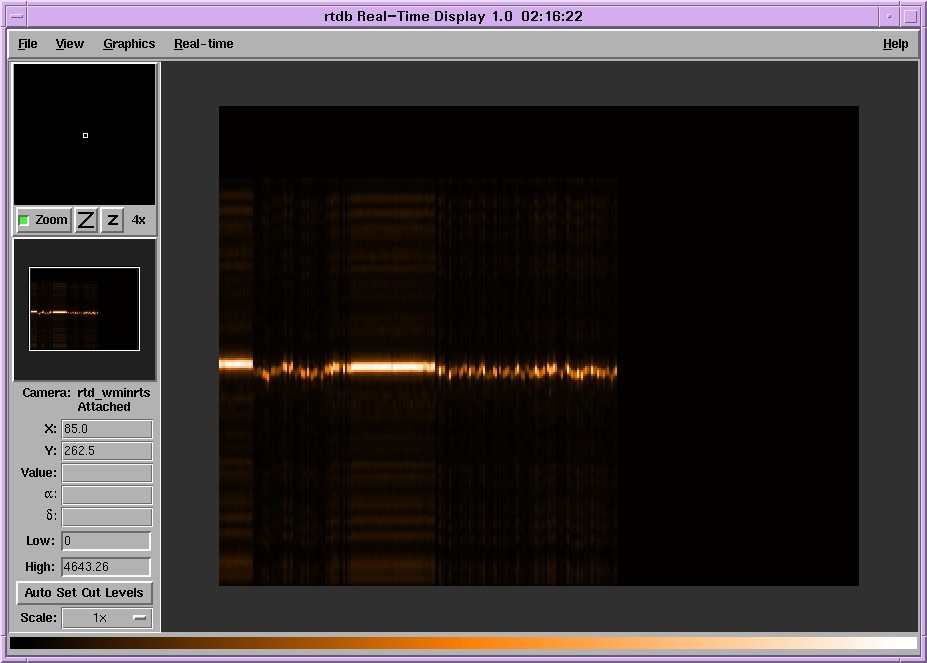927x663 pixels.
Task: Click the large Z zoom-in button
Action: click(x=86, y=220)
